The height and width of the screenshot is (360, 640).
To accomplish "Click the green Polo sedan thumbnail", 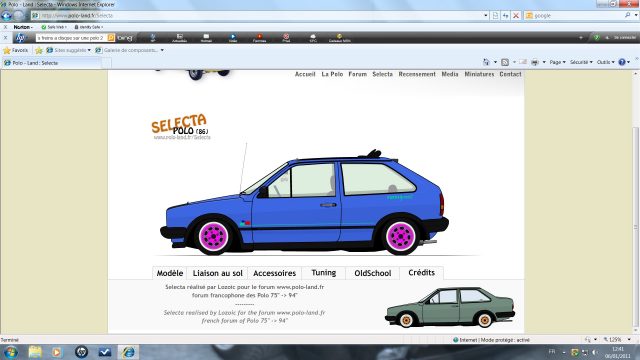I will pos(450,307).
